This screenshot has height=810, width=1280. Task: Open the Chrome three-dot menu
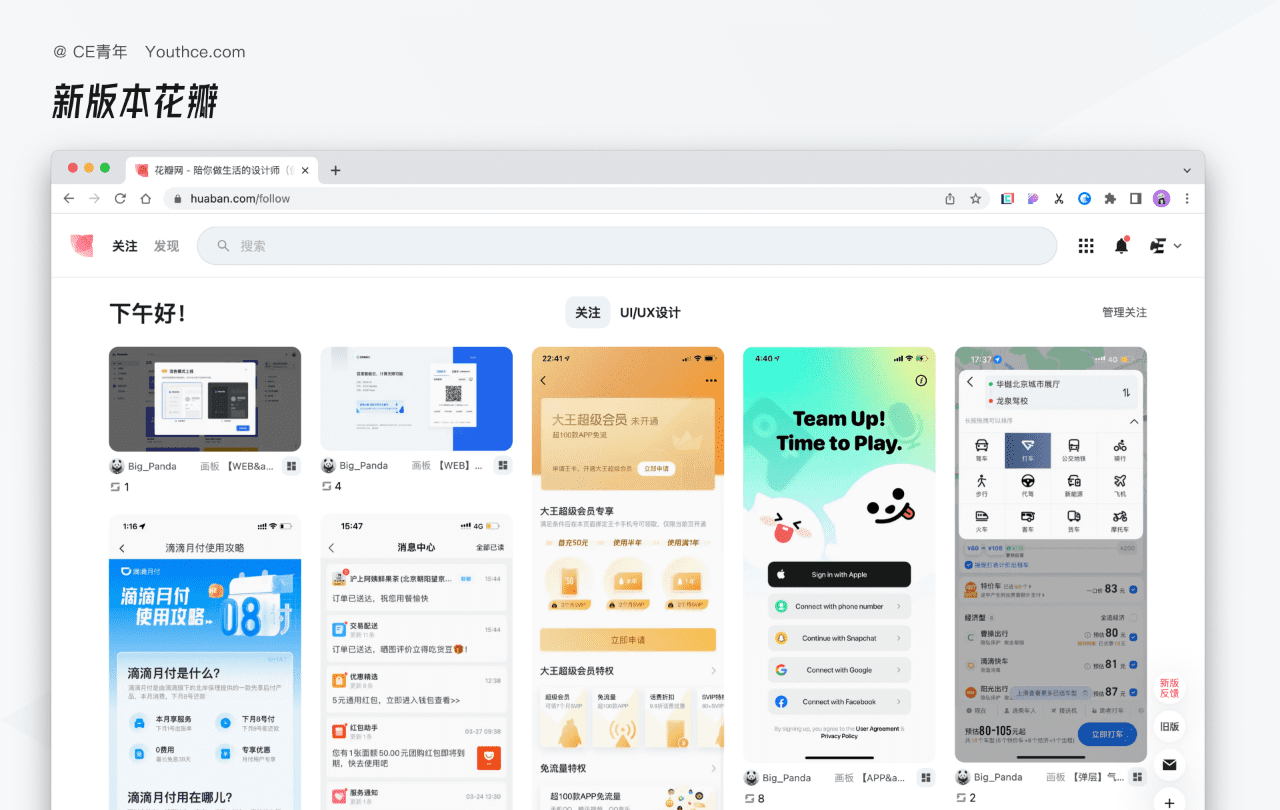tap(1187, 199)
